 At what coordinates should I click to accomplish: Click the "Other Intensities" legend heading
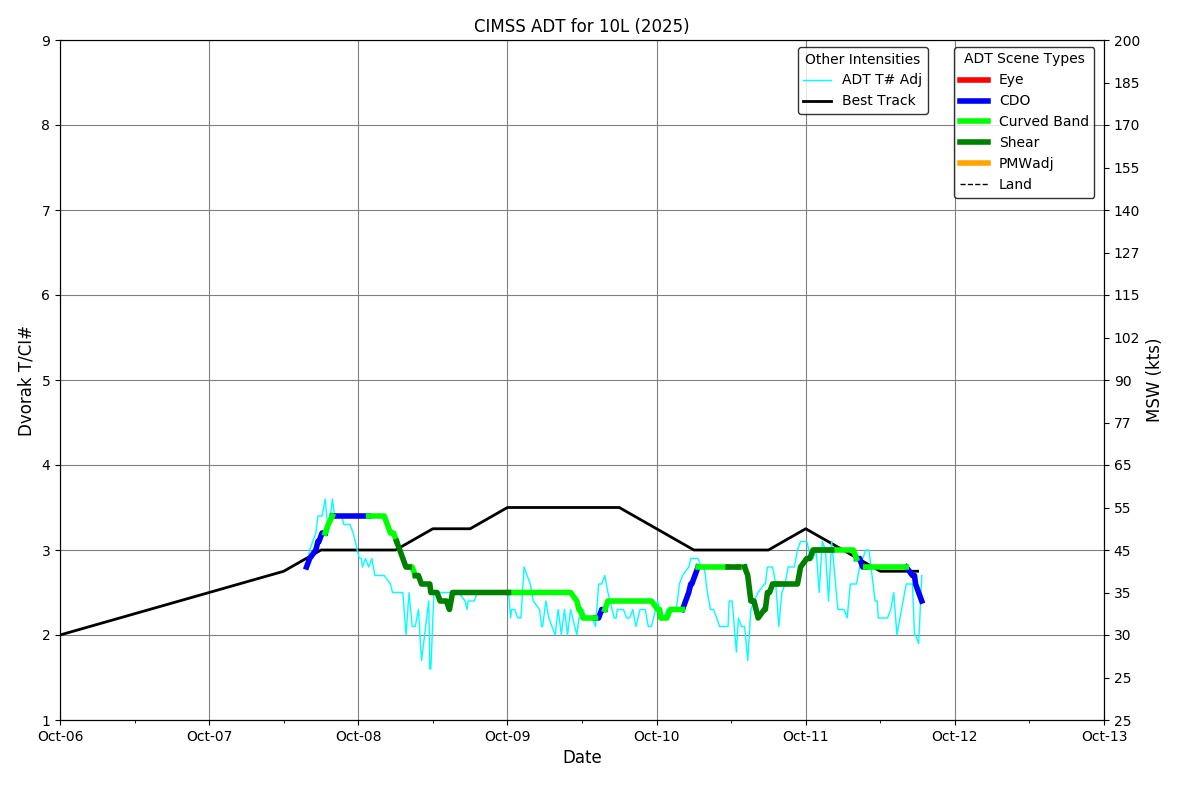(862, 59)
